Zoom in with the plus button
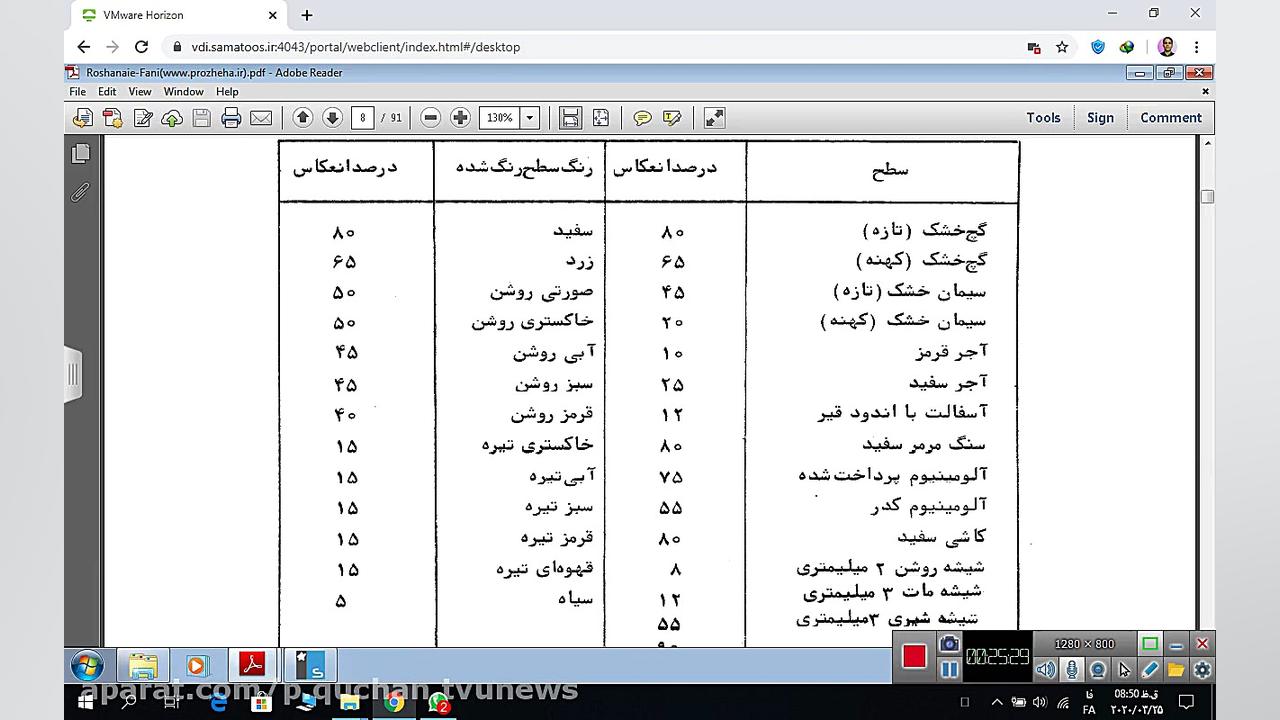Viewport: 1280px width, 720px height. tap(460, 118)
